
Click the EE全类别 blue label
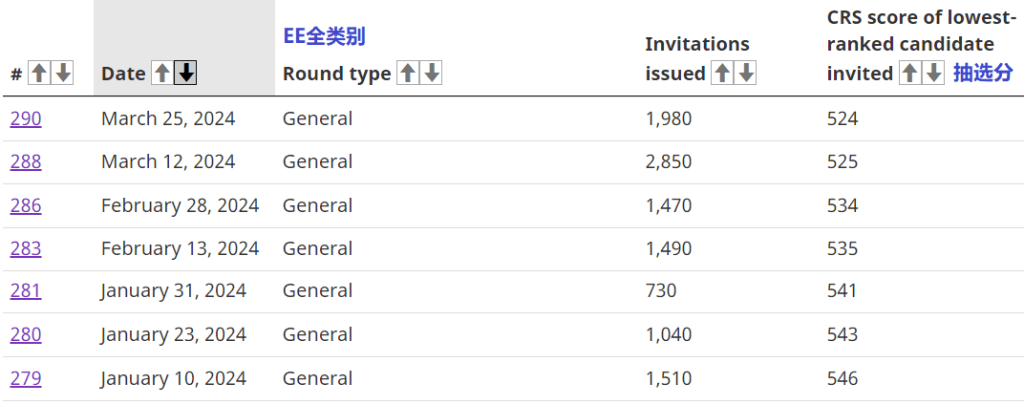coord(324,37)
